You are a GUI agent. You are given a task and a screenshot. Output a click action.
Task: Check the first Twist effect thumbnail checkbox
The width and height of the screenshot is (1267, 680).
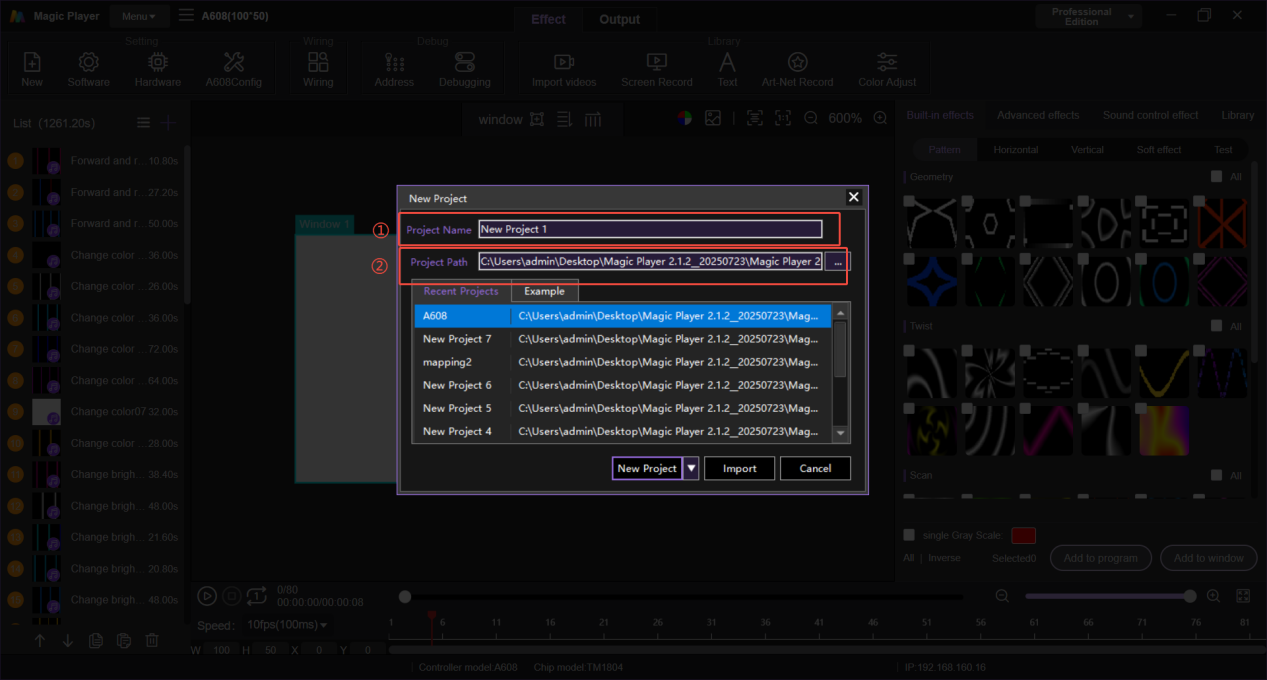click(909, 351)
